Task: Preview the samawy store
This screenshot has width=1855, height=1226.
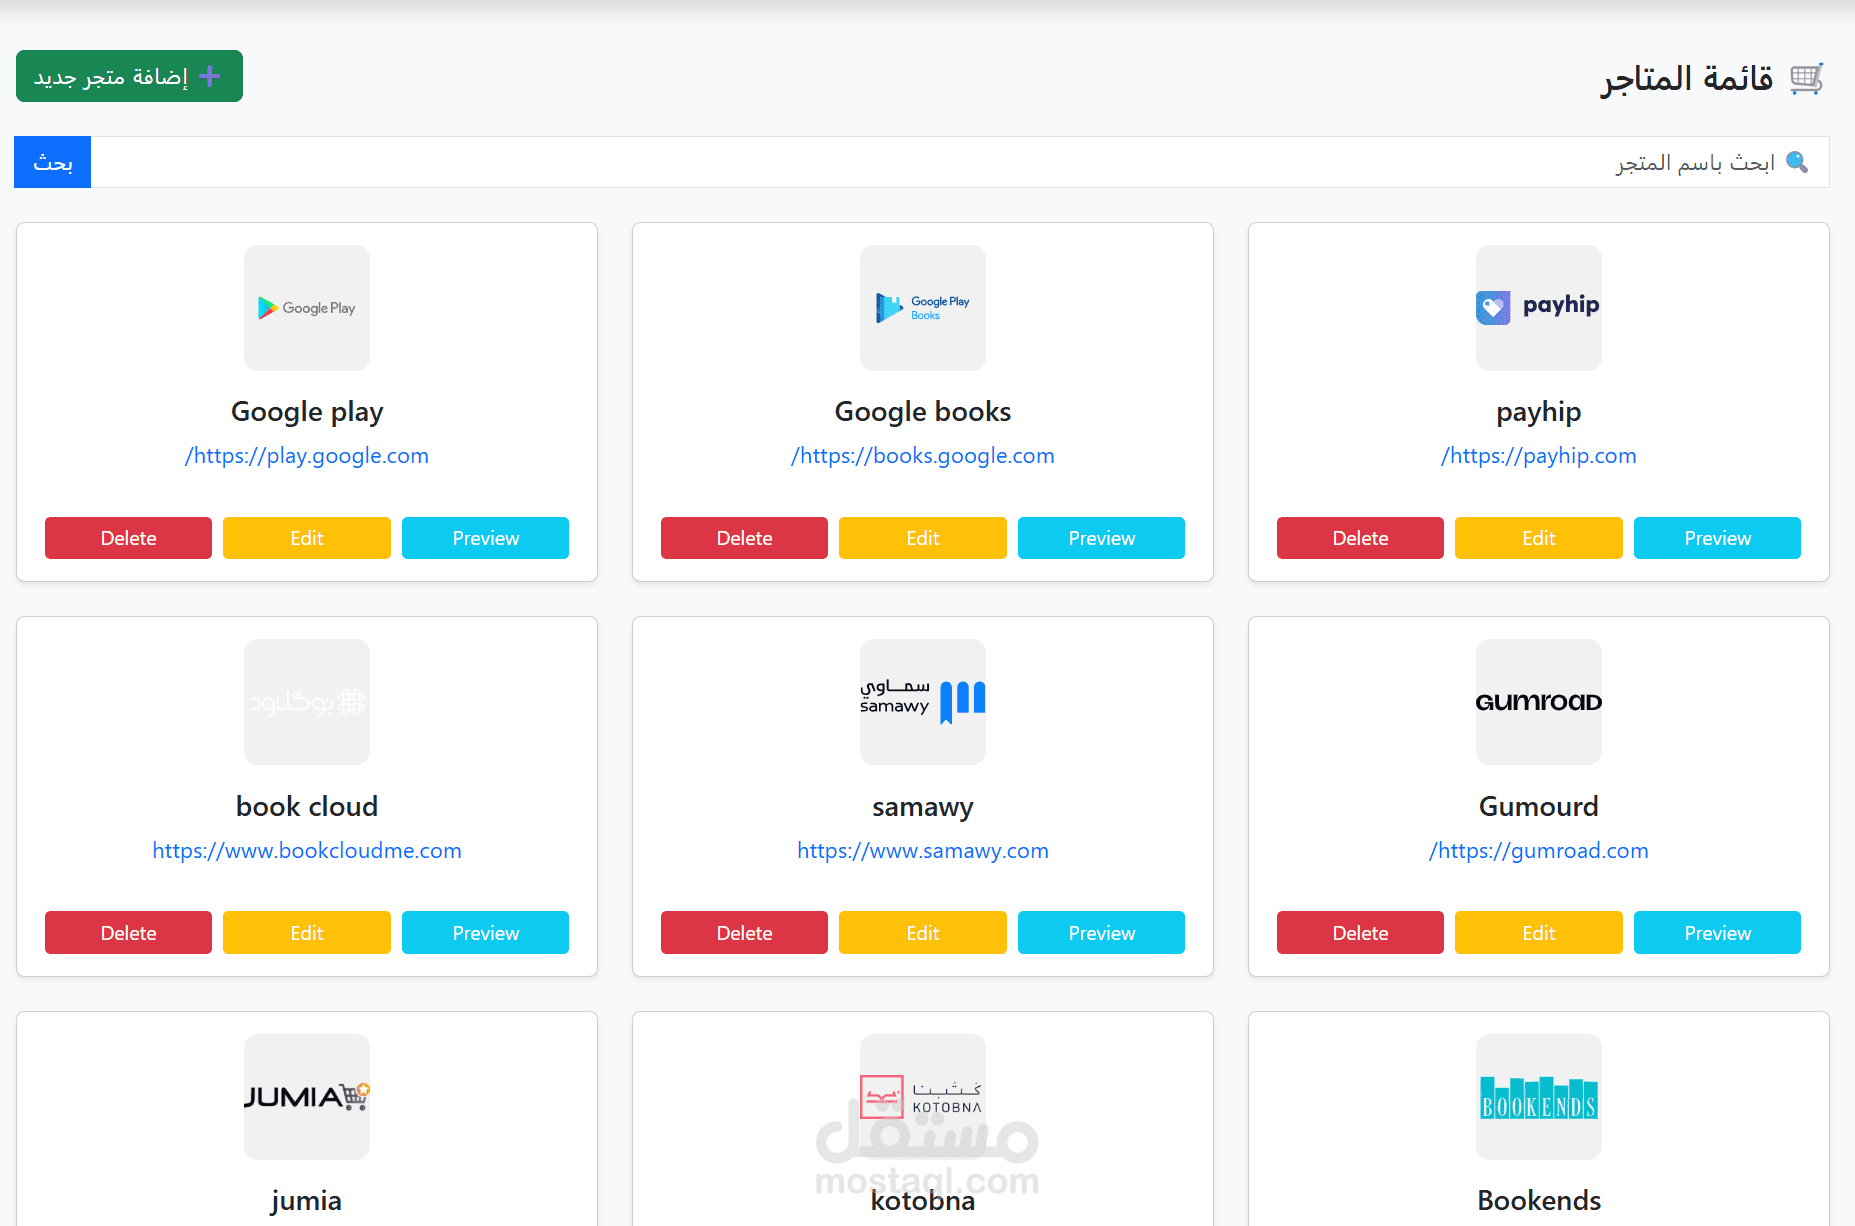Action: [1101, 932]
